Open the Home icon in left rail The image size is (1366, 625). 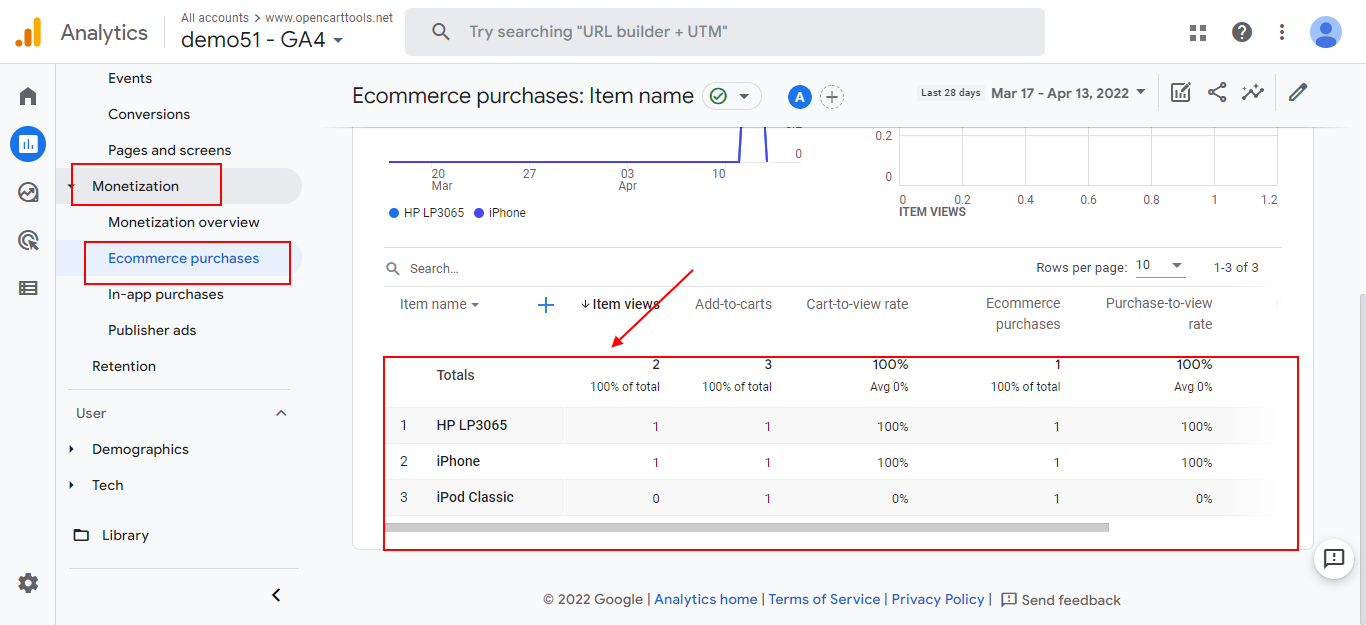point(28,96)
